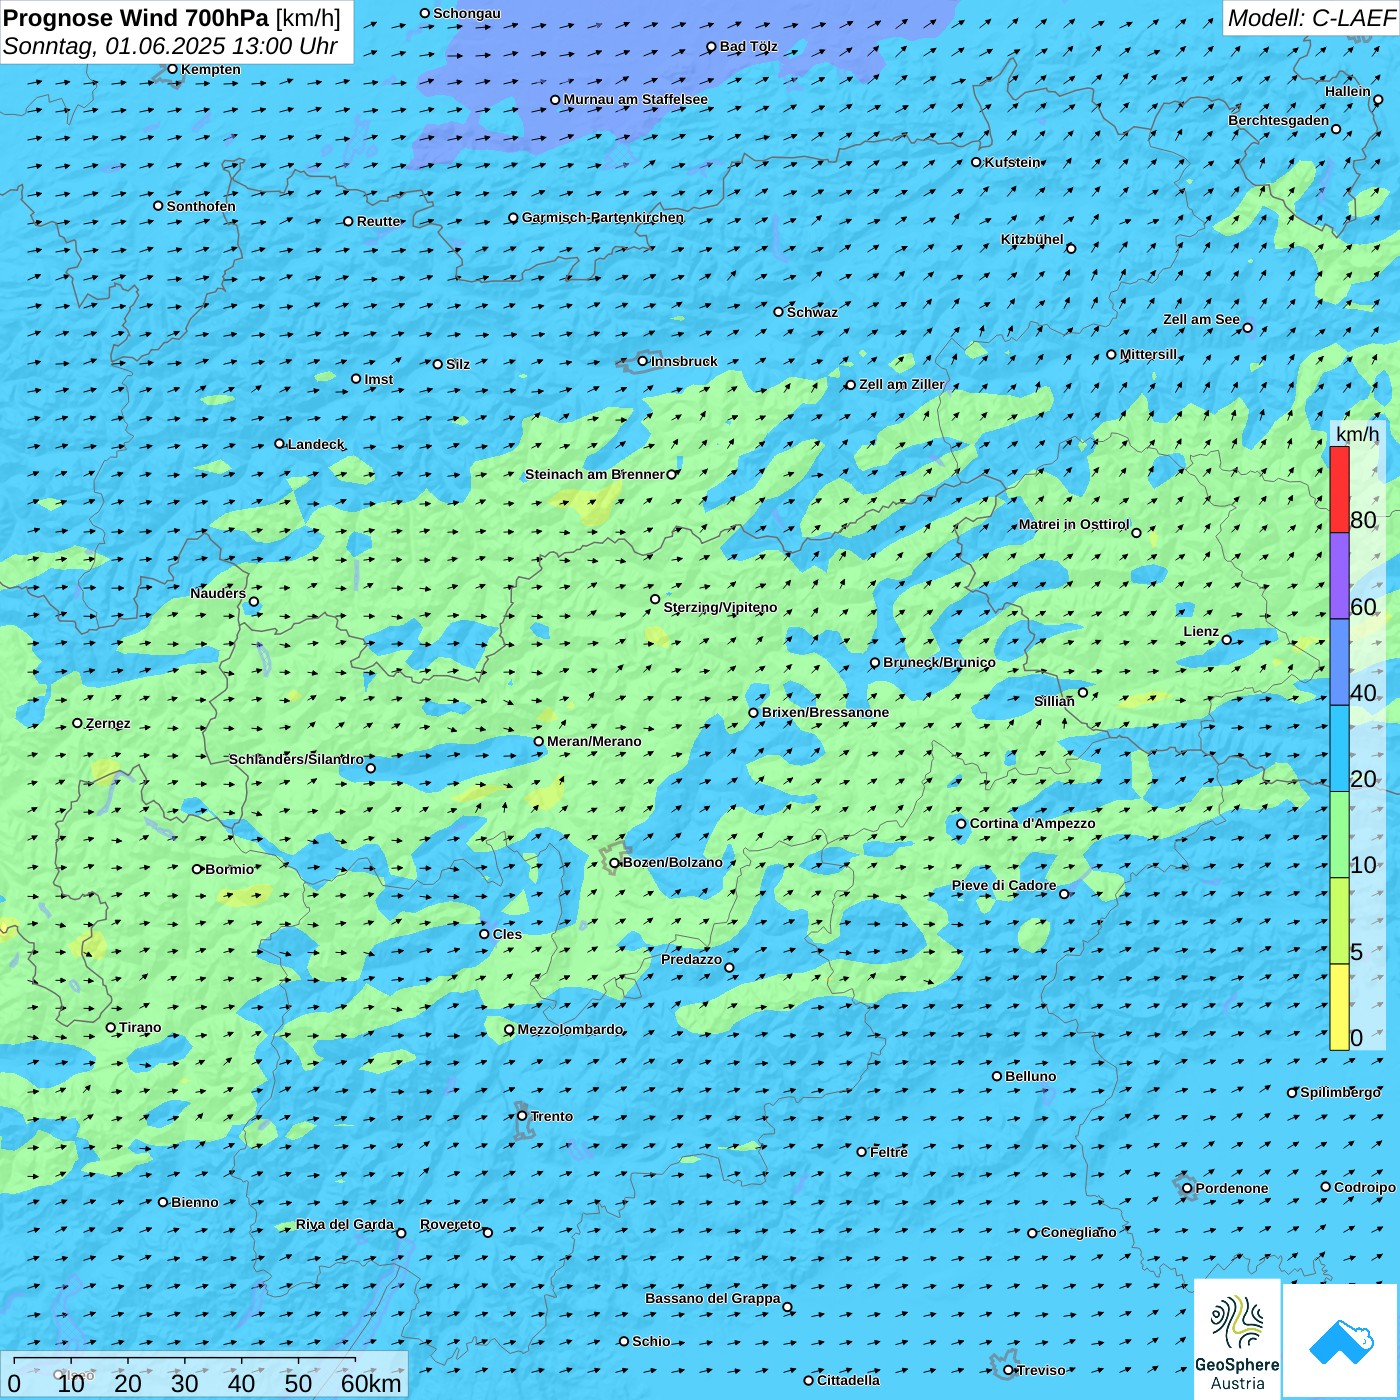Select the Bormio city label
Screen dimensions: 1400x1400
[x=230, y=869]
